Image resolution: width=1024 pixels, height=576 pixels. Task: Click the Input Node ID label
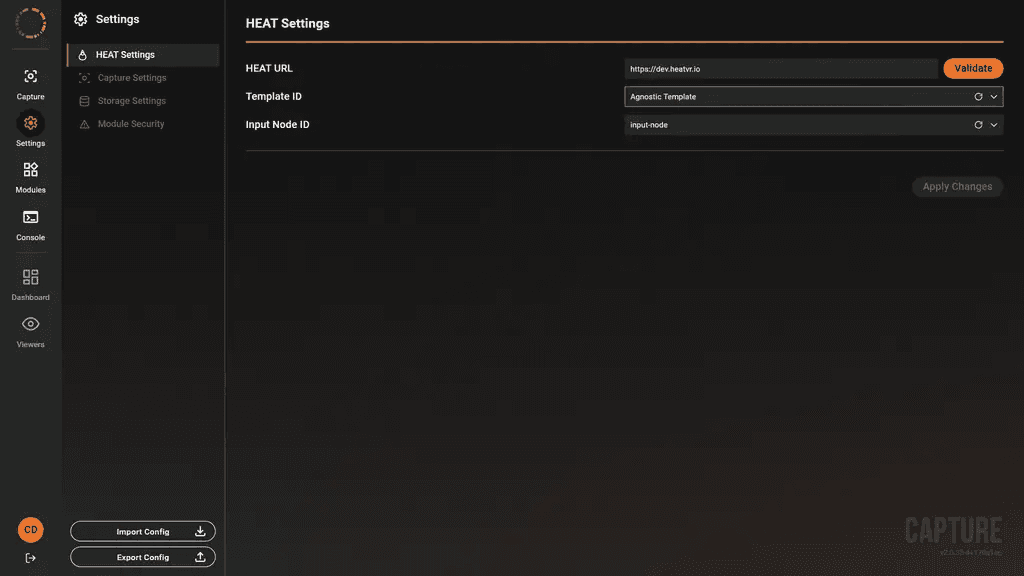pyautogui.click(x=278, y=124)
